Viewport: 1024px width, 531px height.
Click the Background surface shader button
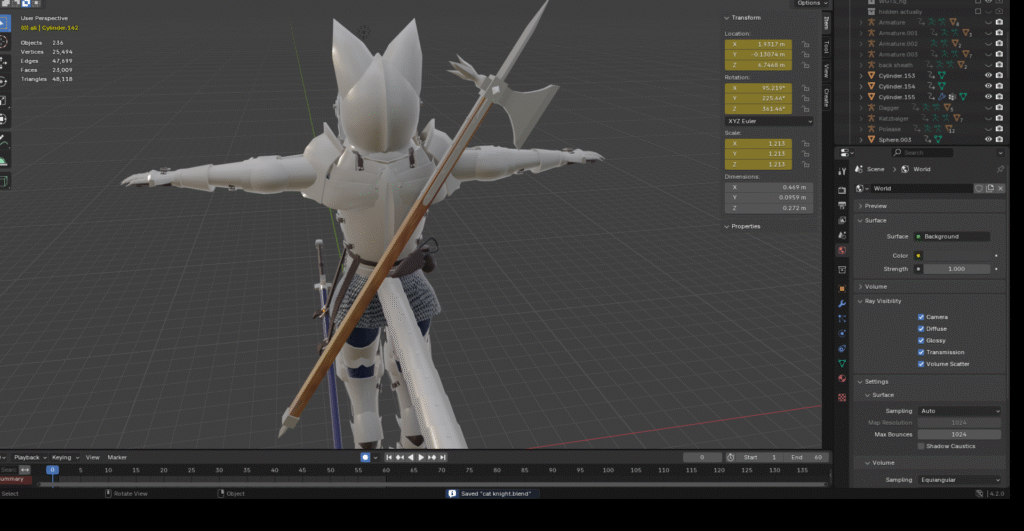point(950,236)
